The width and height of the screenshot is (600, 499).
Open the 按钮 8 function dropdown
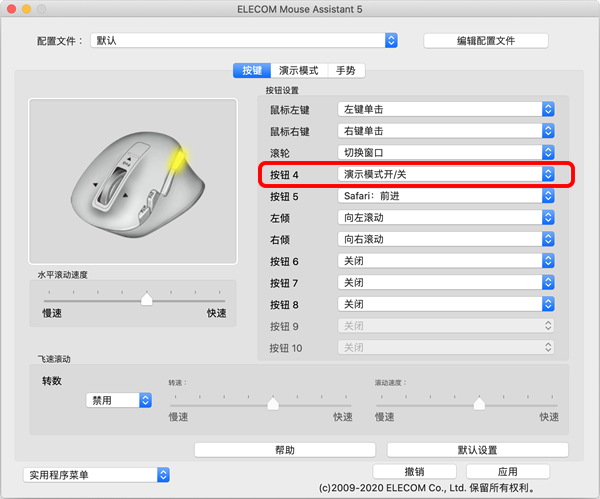click(446, 304)
